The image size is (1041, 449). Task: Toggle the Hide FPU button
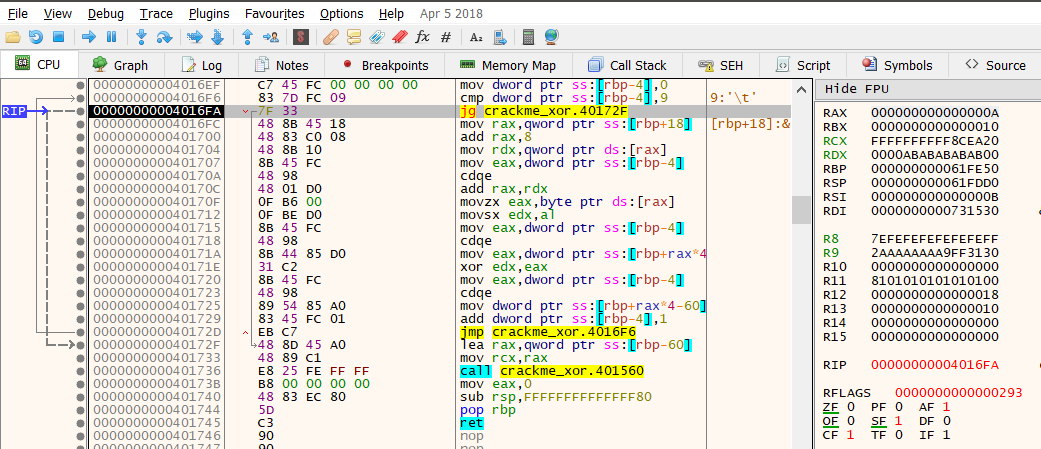click(854, 89)
